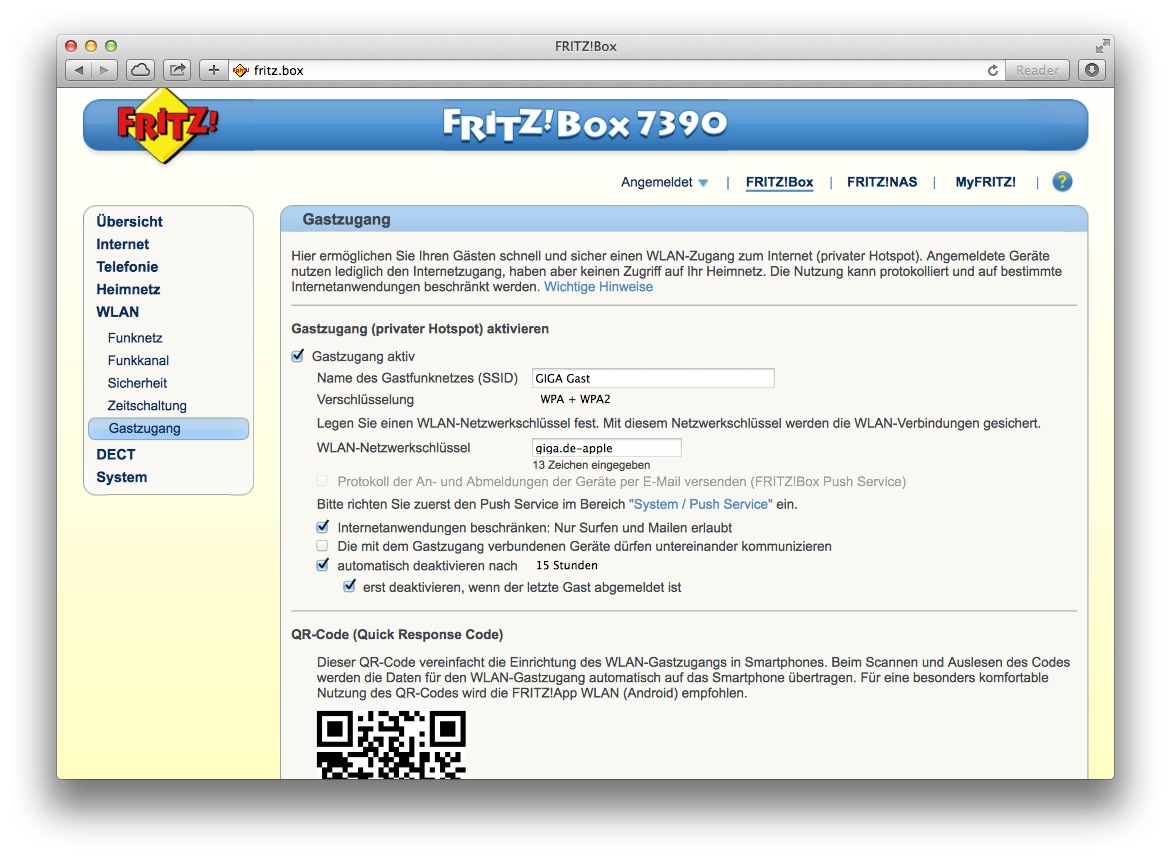The height and width of the screenshot is (858, 1171).
Task: Click the fritz.box favicon in address bar
Action: pyautogui.click(x=240, y=70)
